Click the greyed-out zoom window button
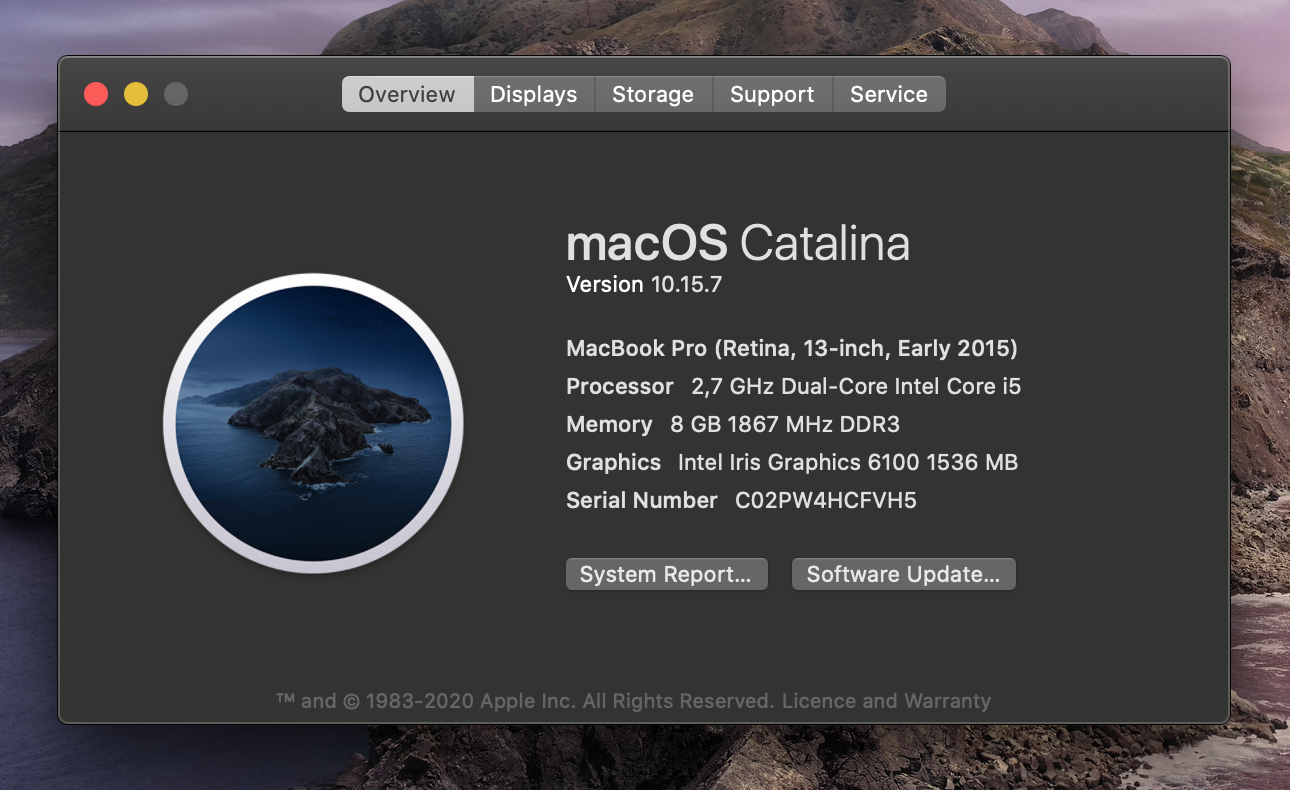 point(176,94)
